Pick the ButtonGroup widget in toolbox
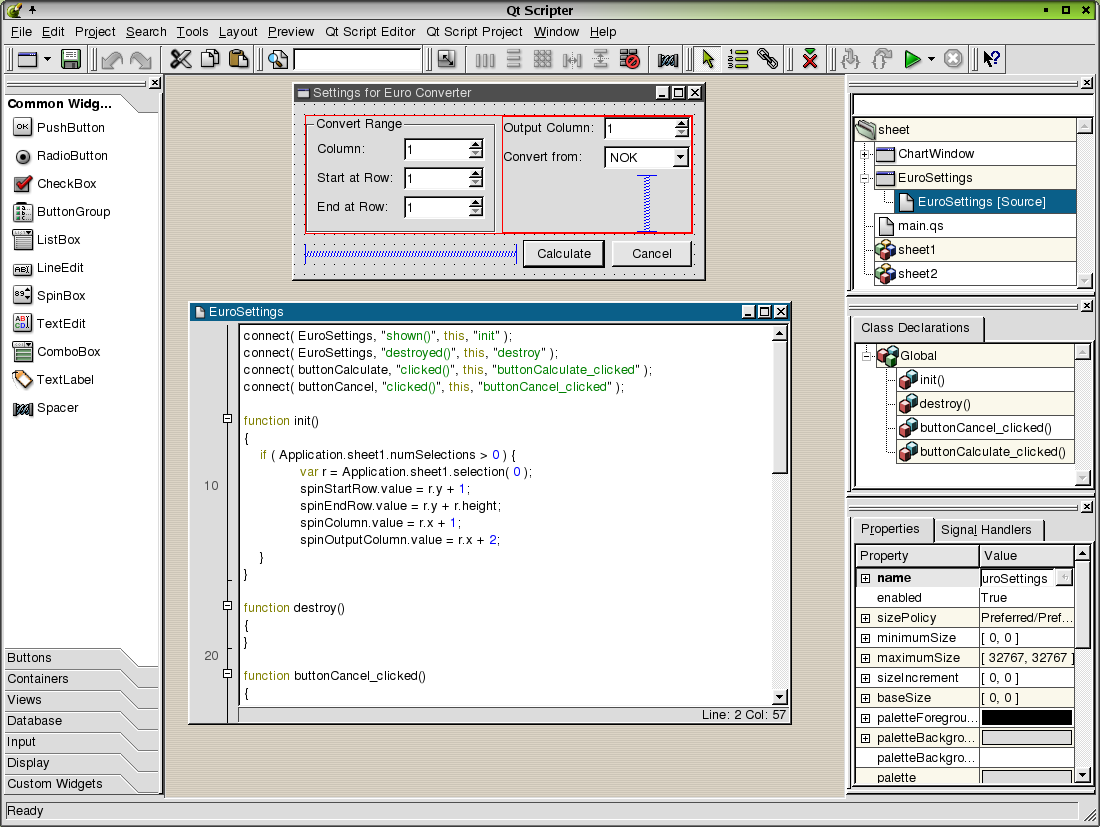Image resolution: width=1100 pixels, height=827 pixels. (x=62, y=212)
